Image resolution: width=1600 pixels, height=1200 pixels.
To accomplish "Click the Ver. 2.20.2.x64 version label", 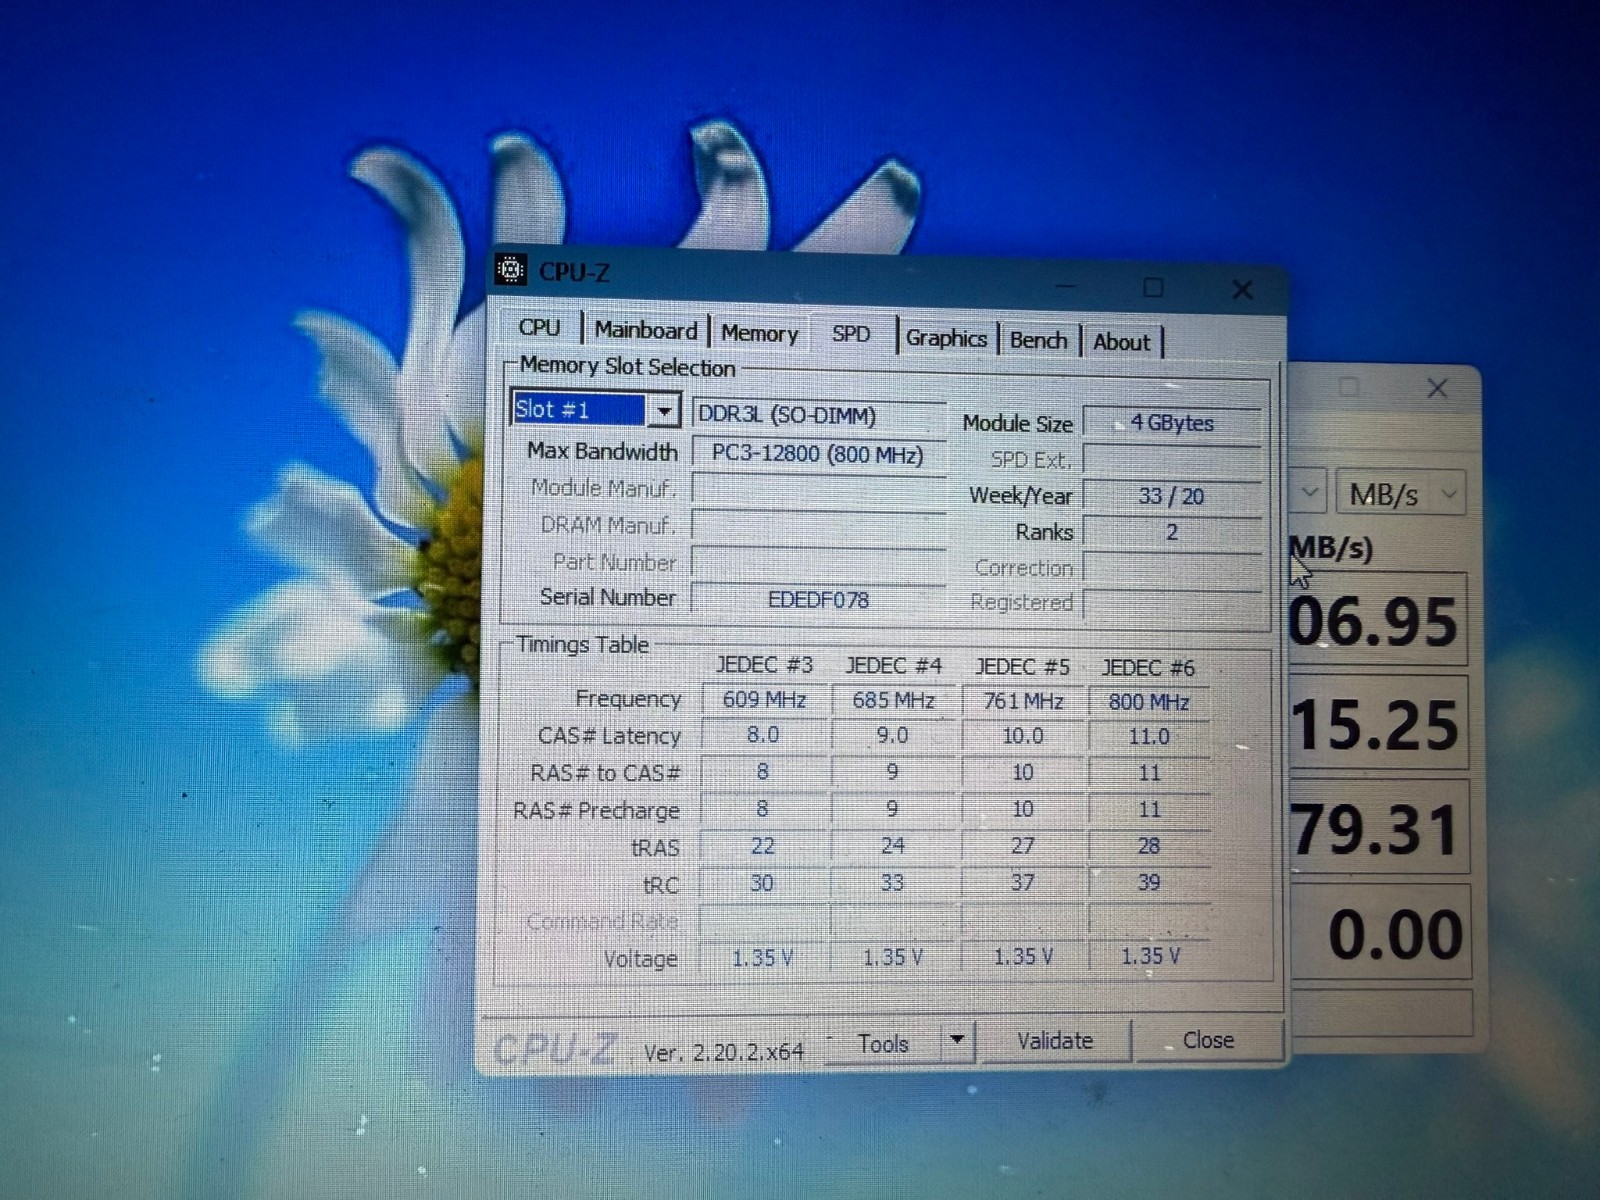I will click(x=724, y=1052).
